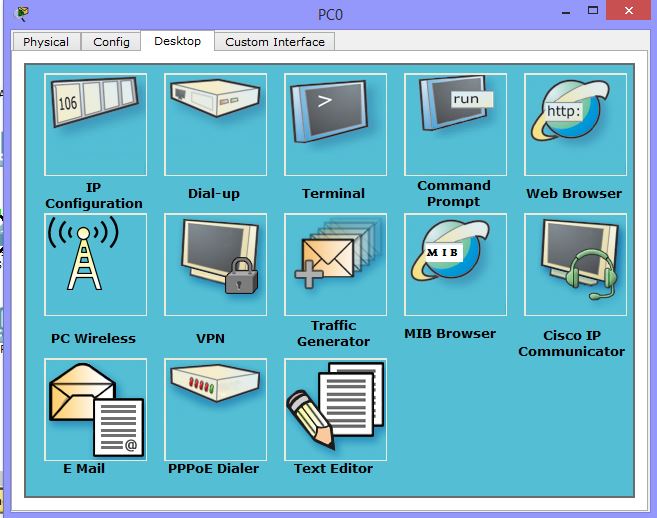The width and height of the screenshot is (657, 518).
Task: Launch the Dial-up modem icon
Action: click(x=215, y=124)
